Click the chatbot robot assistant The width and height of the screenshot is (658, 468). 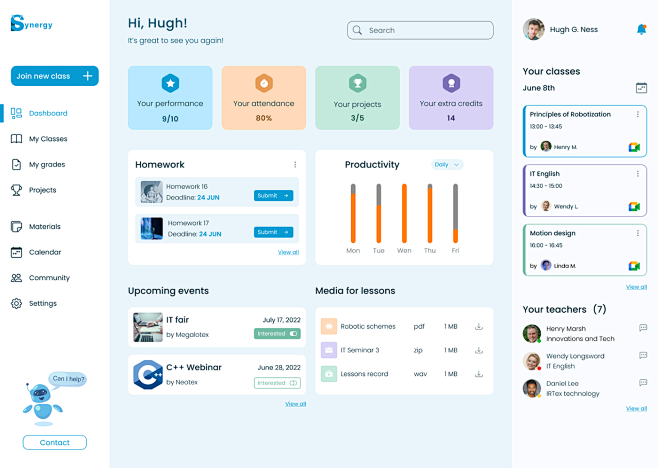click(x=42, y=404)
